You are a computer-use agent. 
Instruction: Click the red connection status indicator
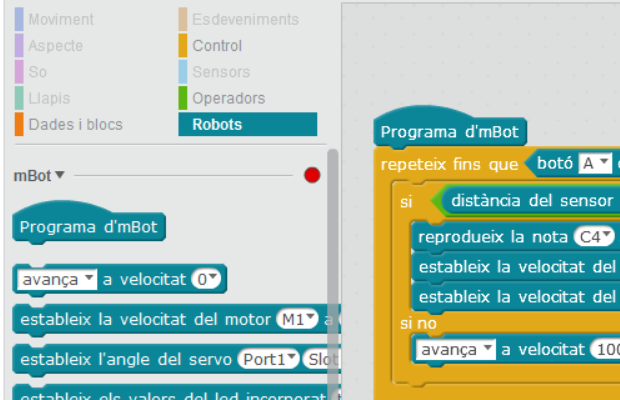point(312,175)
